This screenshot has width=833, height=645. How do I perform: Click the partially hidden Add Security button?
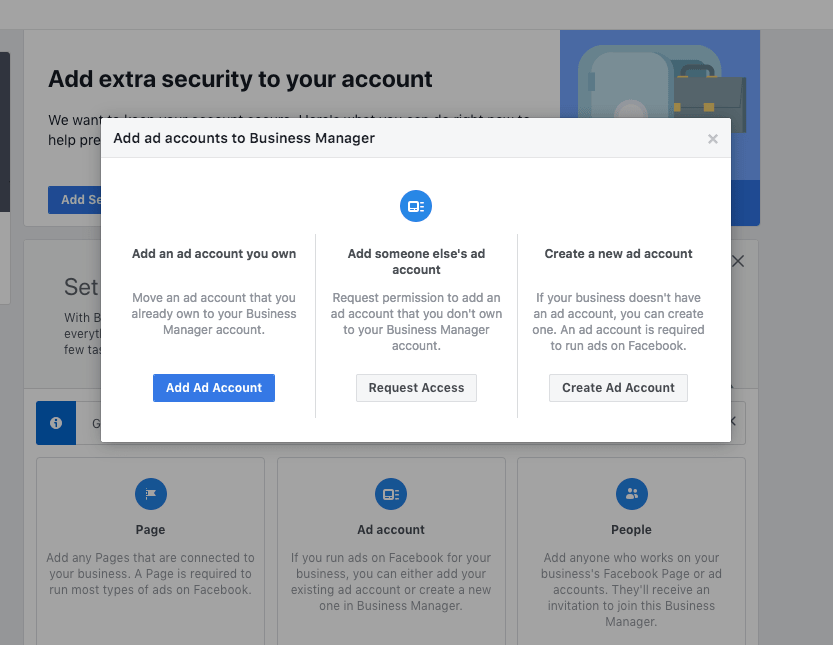point(74,200)
